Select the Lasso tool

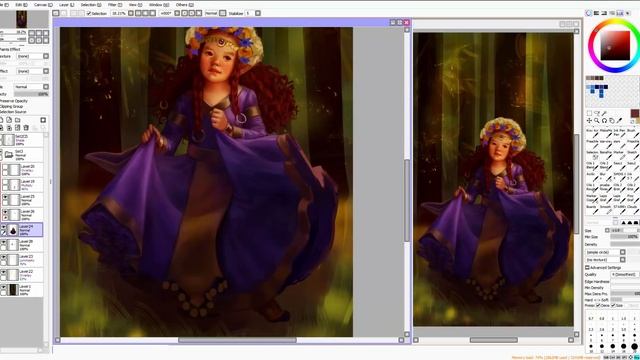point(597,113)
